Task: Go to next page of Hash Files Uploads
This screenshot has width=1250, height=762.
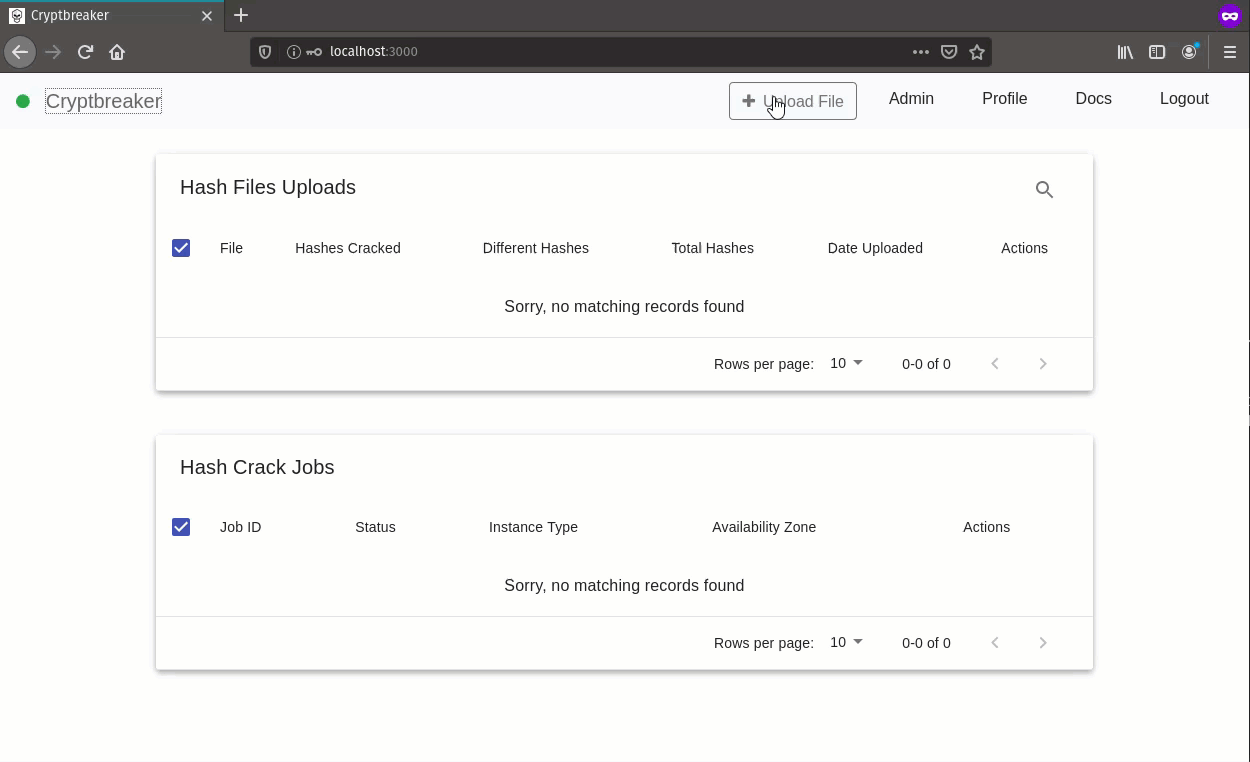Action: pos(1043,364)
